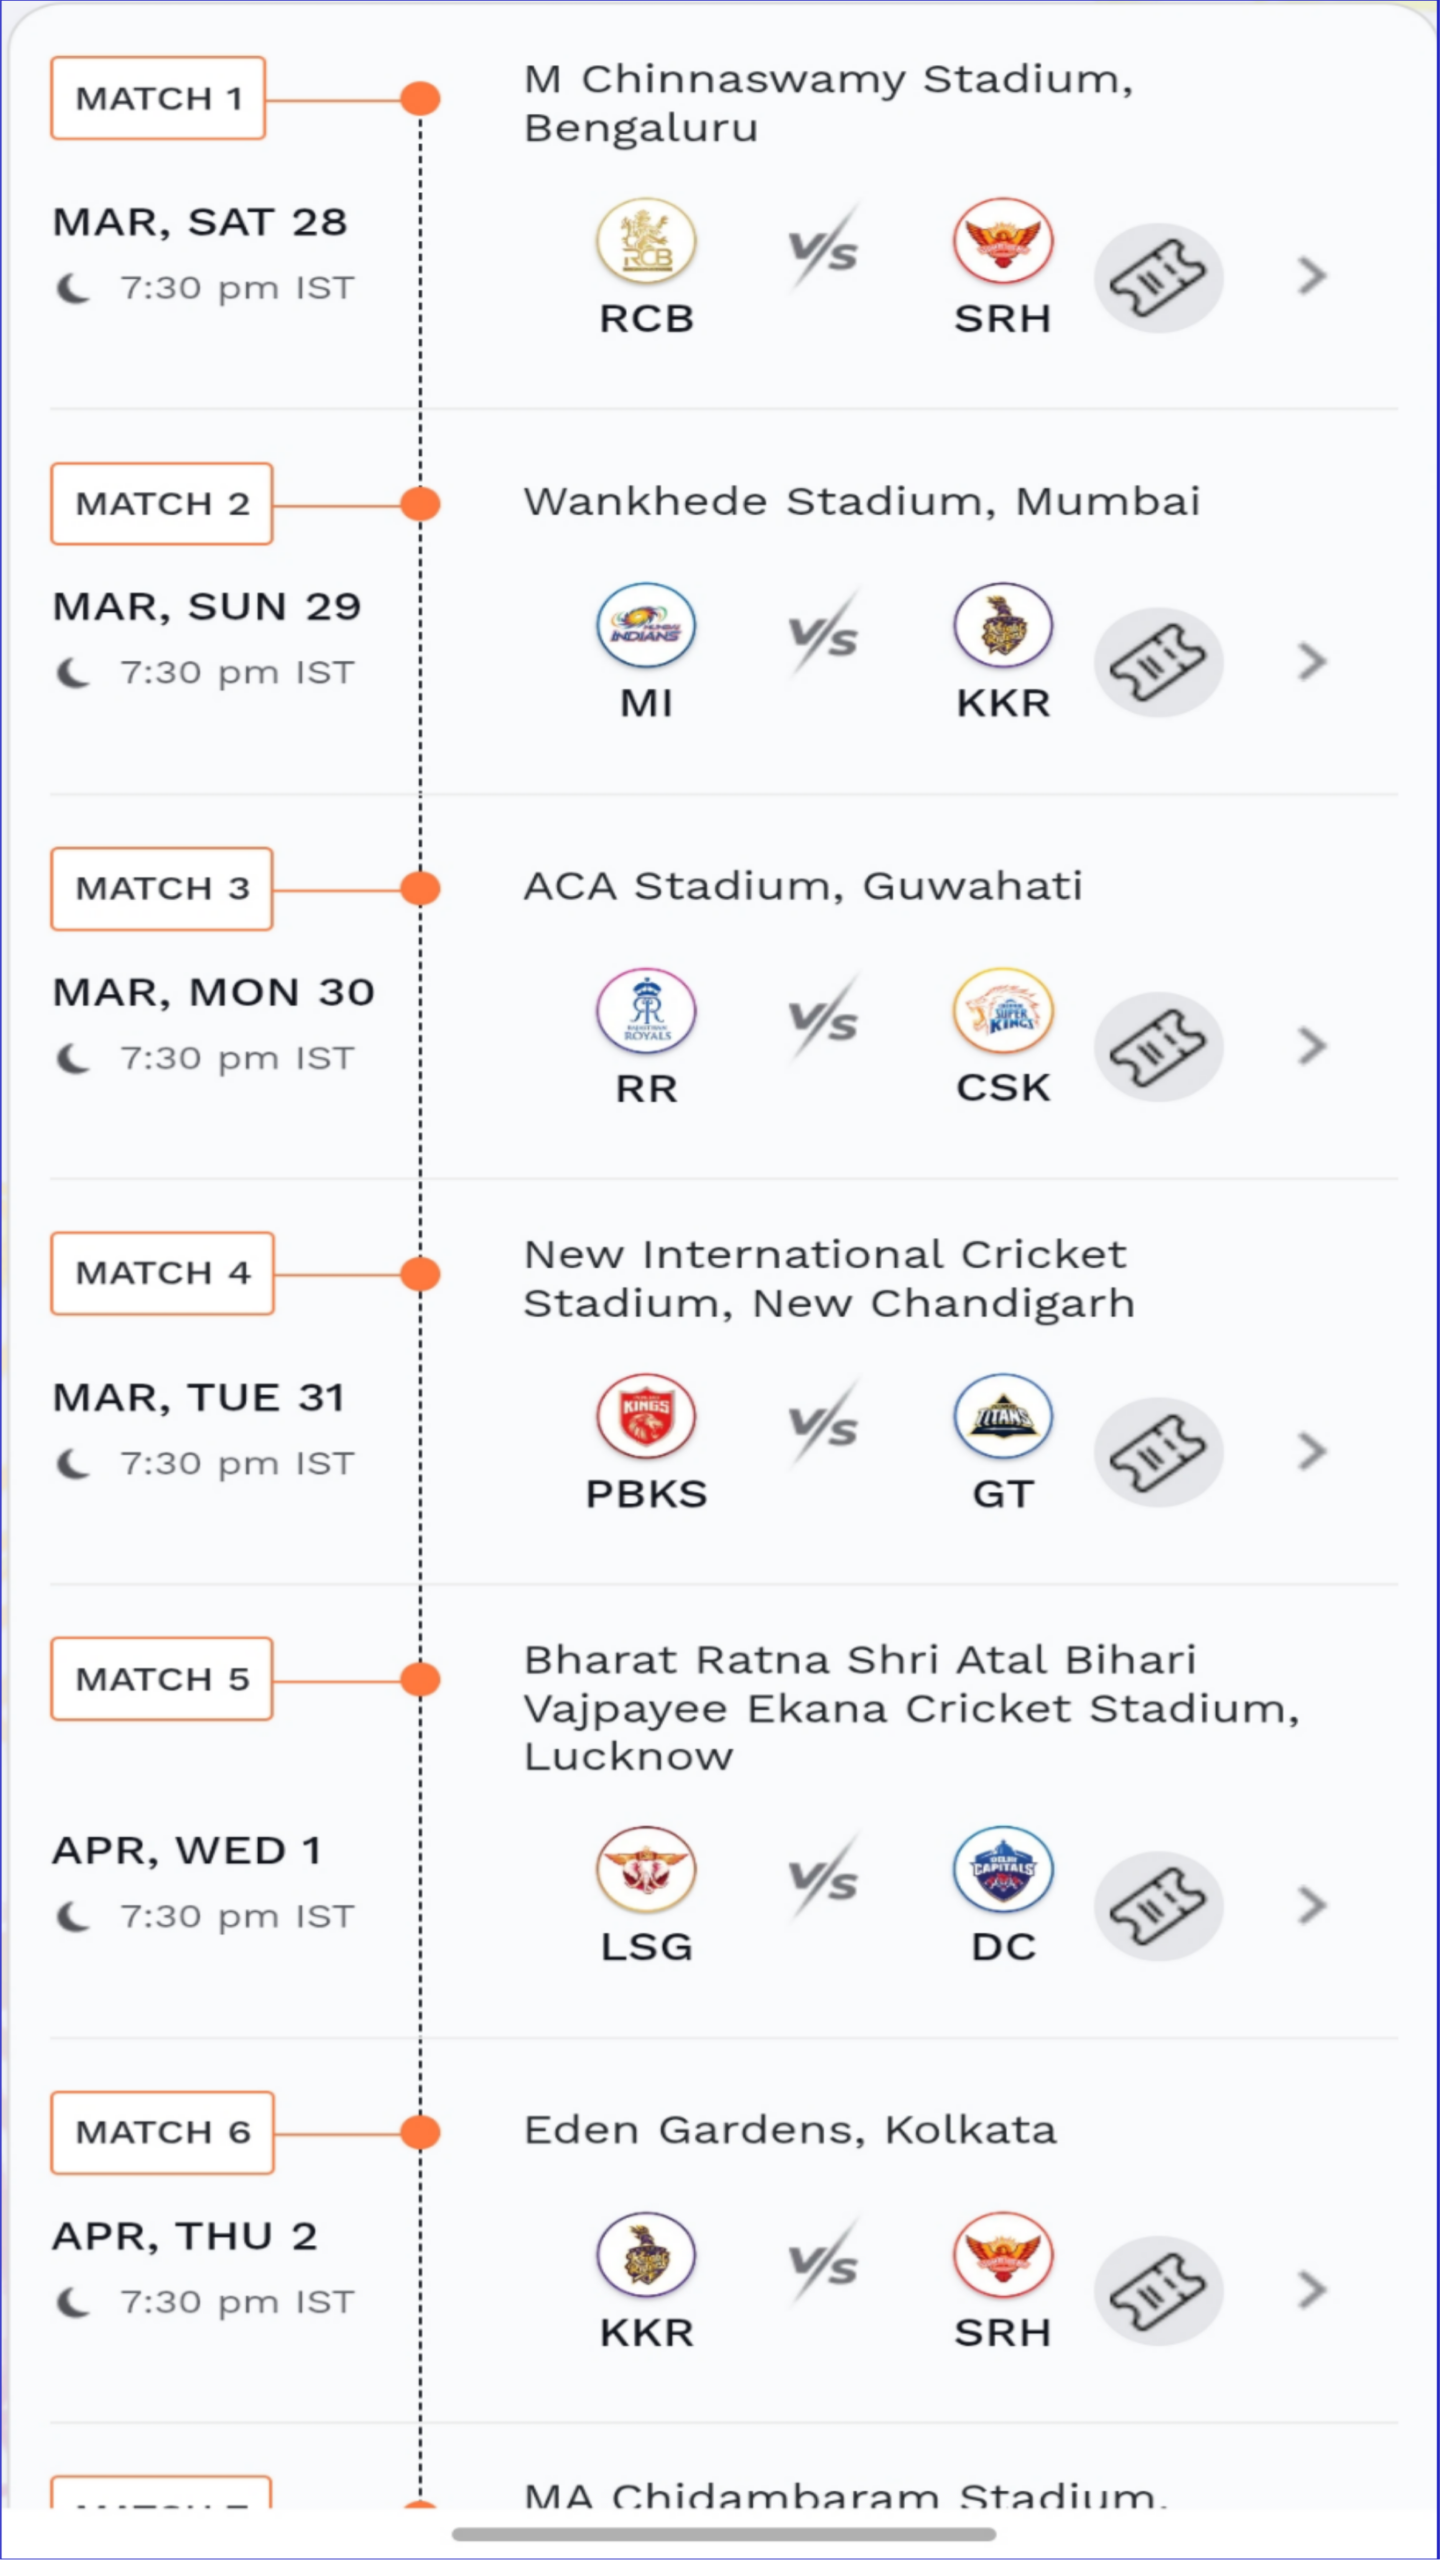This screenshot has height=2560, width=1440.
Task: Open tickets for RR vs CSK match
Action: [1157, 1047]
